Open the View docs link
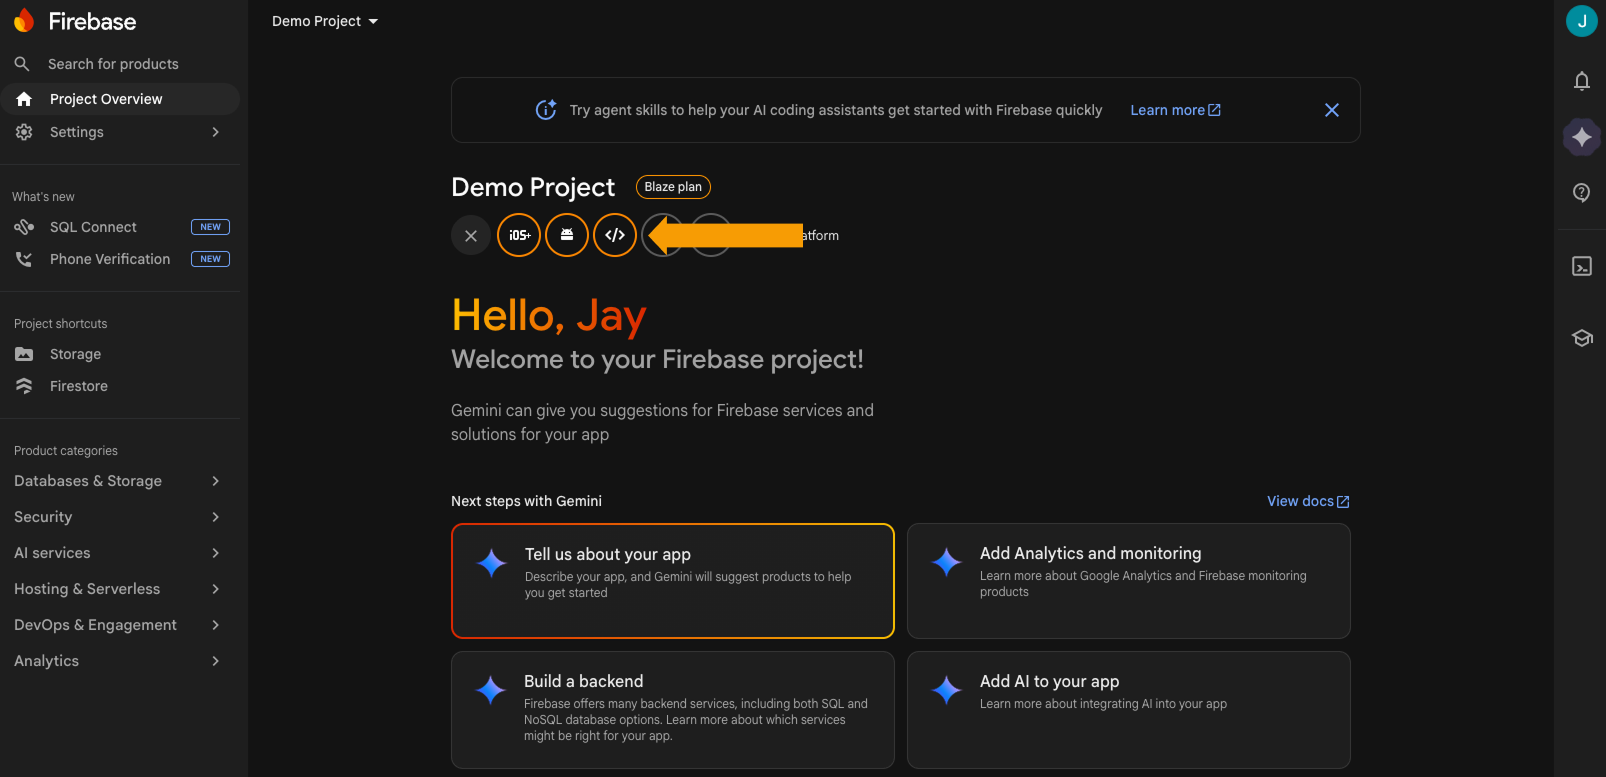 [1308, 501]
